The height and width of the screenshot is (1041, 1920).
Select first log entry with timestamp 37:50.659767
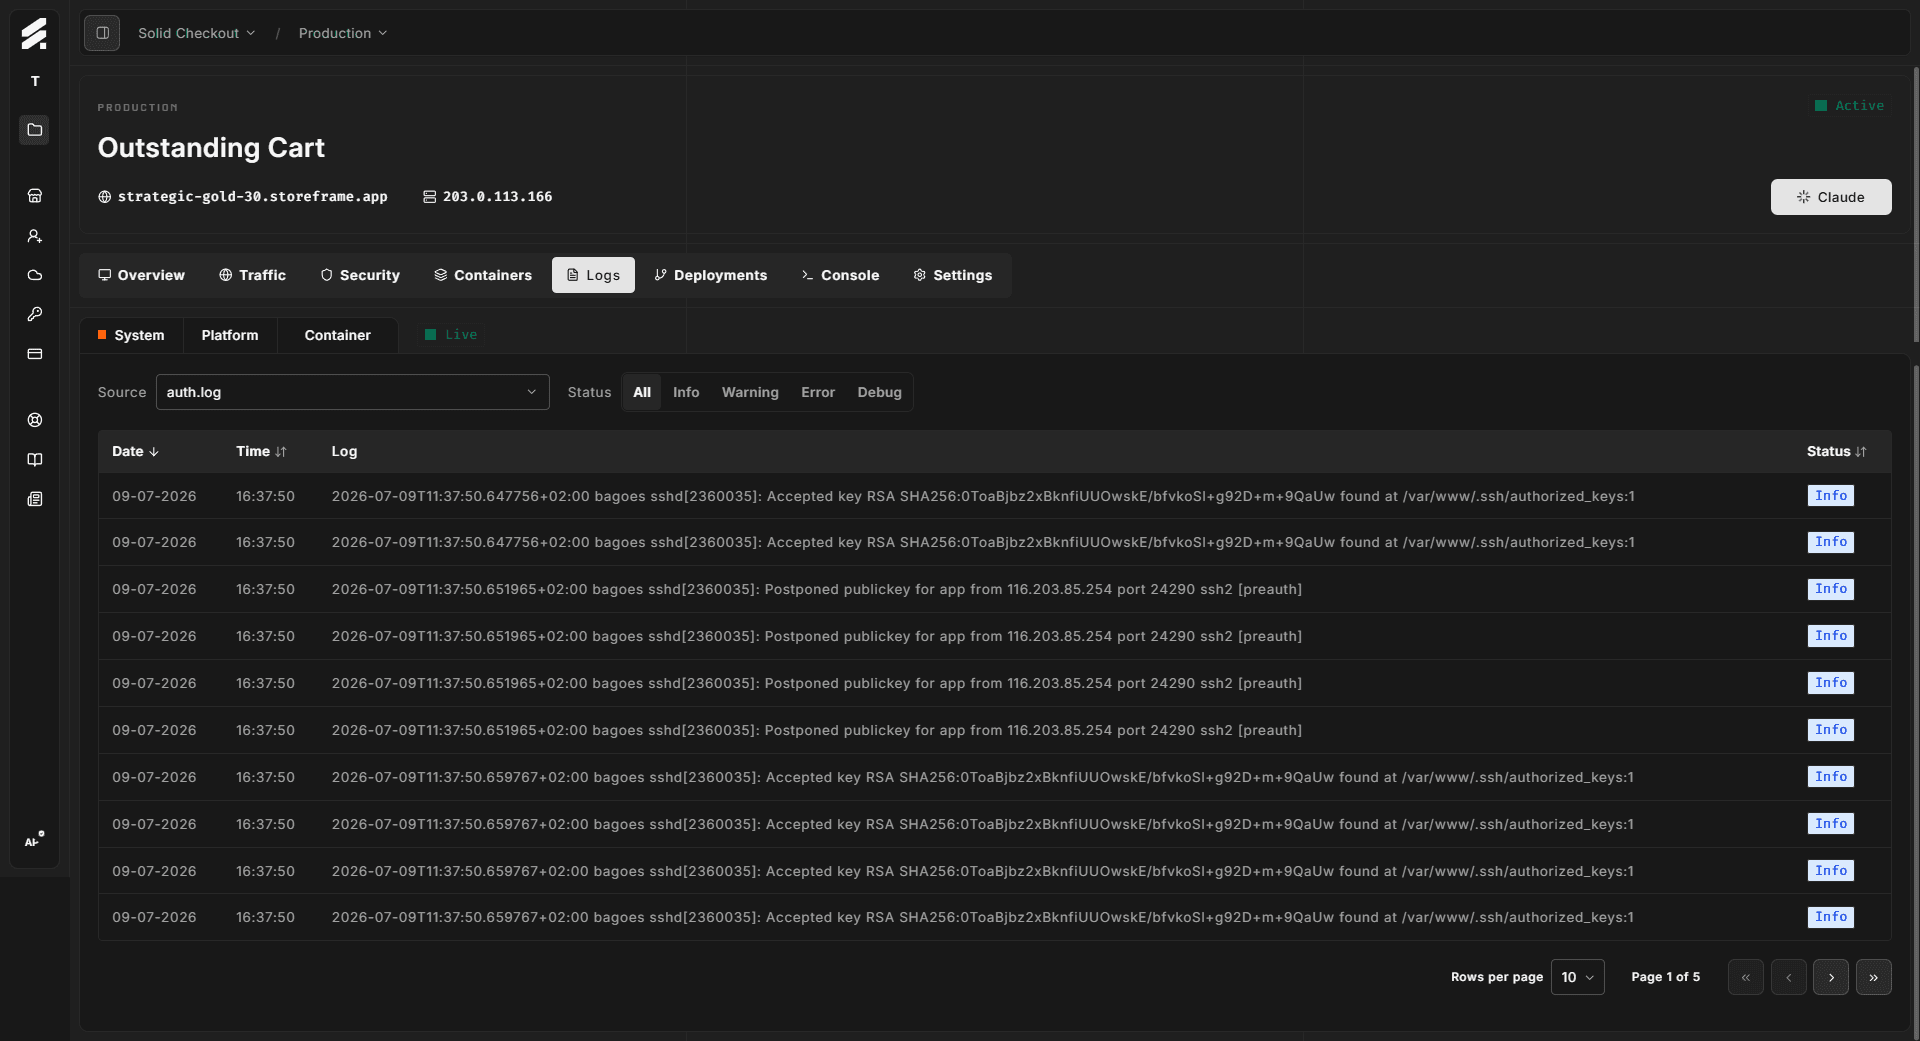994,777
